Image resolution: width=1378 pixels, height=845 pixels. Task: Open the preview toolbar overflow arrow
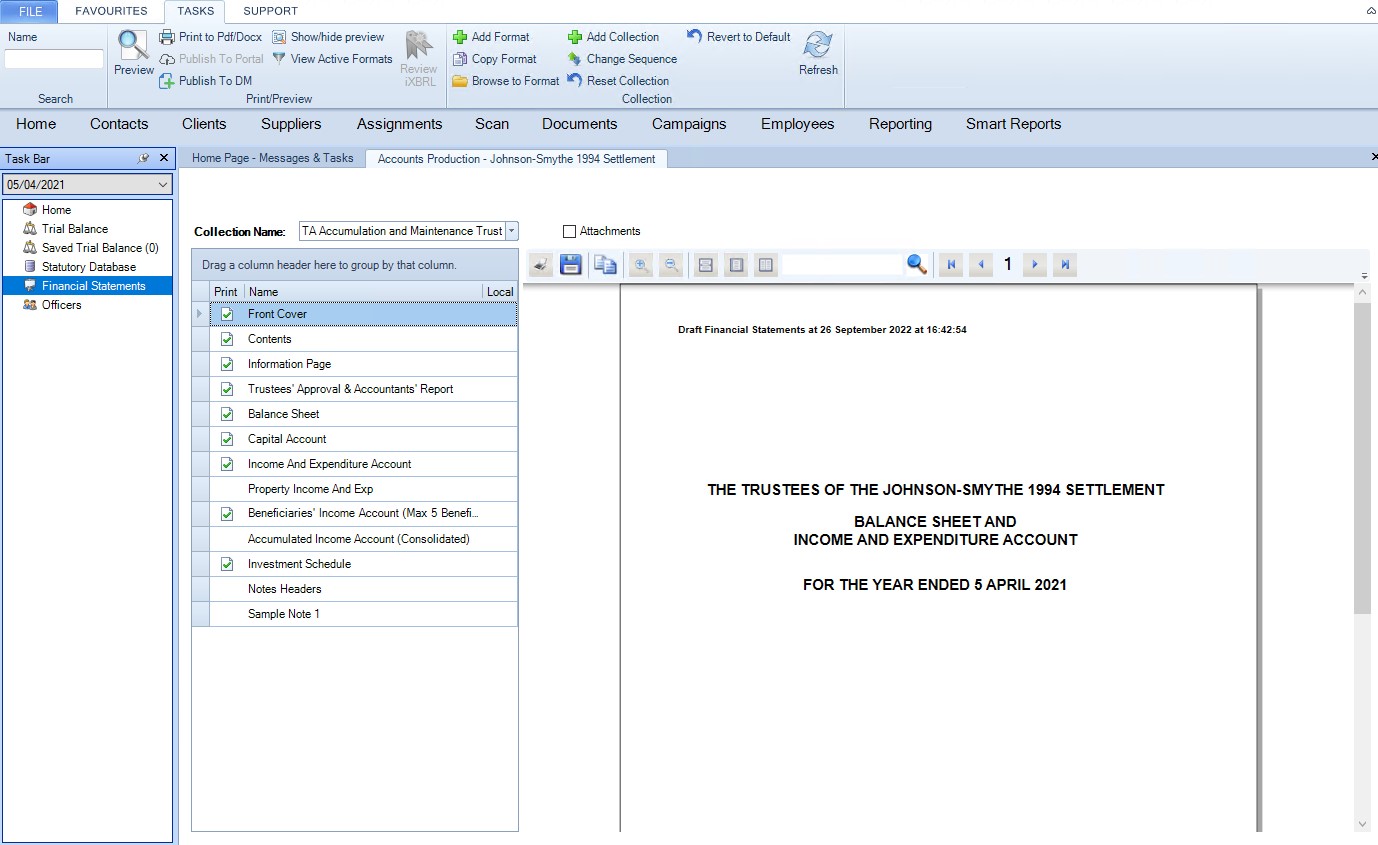pos(1365,276)
